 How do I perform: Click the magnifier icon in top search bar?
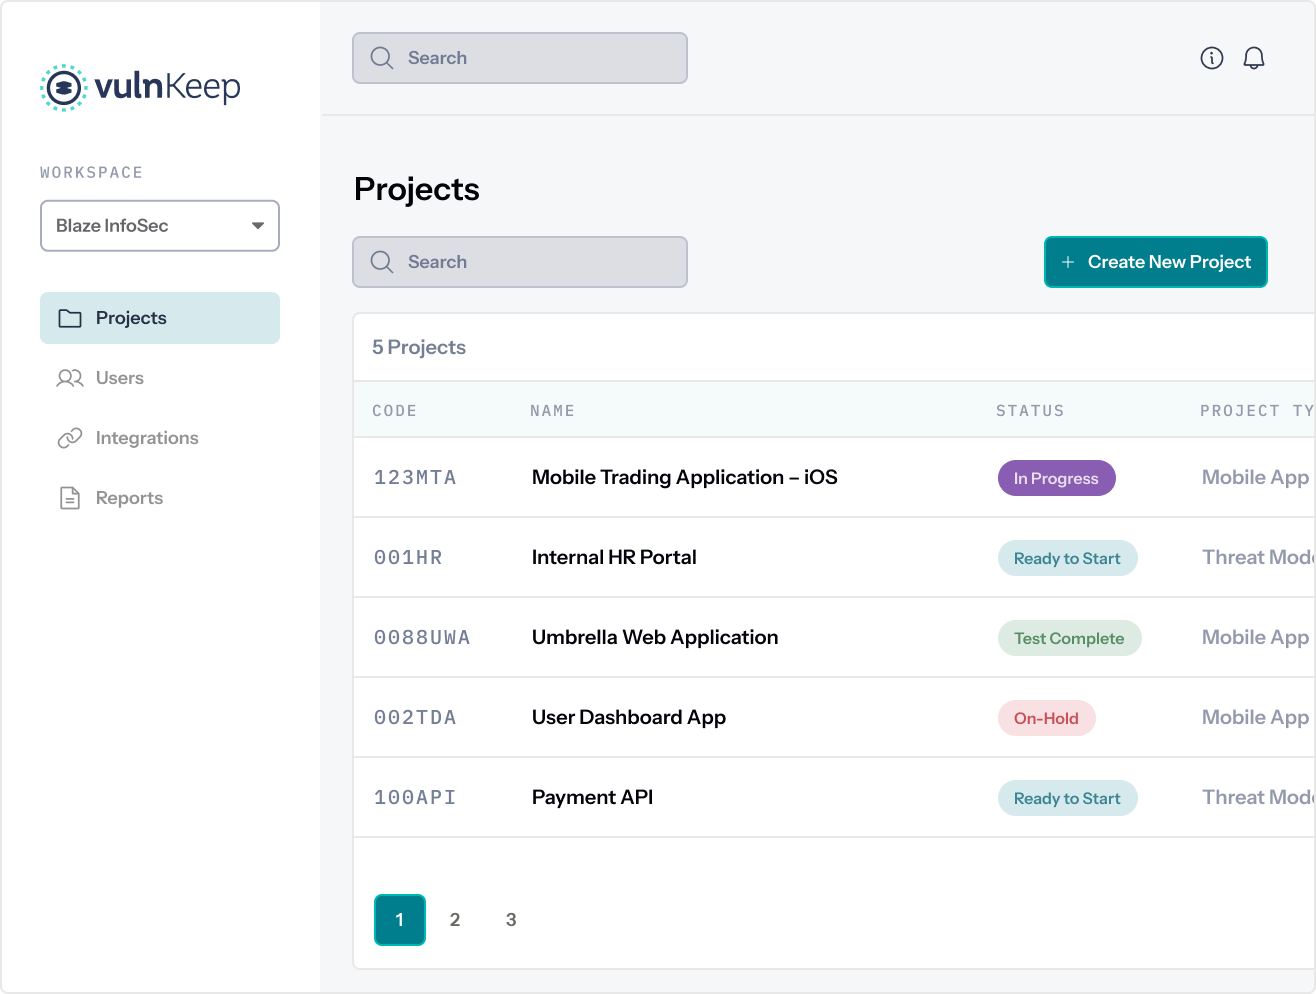point(381,58)
